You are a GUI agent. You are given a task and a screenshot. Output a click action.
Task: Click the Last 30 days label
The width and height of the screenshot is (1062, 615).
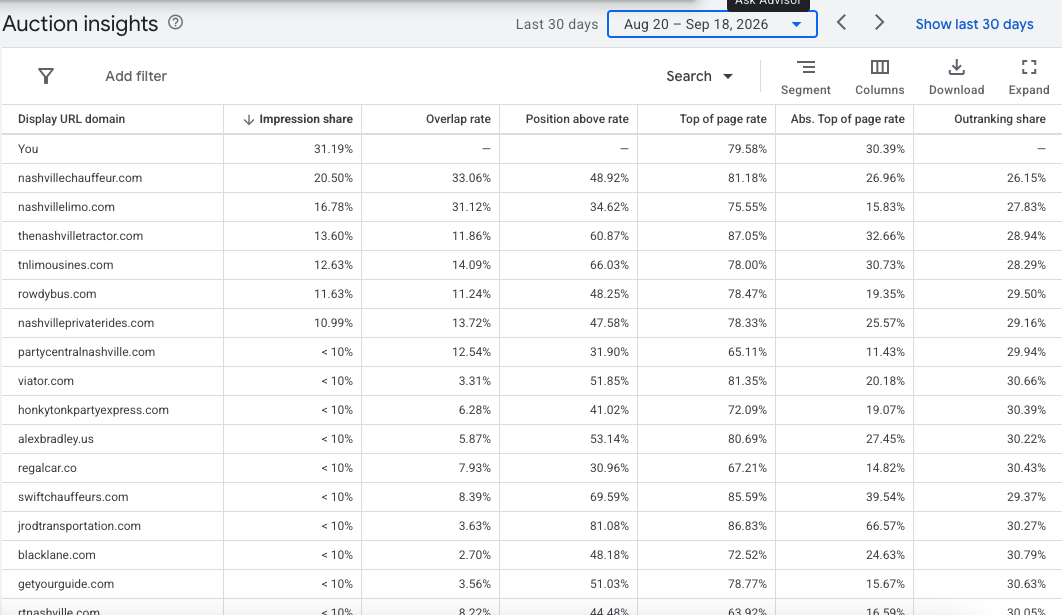click(x=557, y=24)
